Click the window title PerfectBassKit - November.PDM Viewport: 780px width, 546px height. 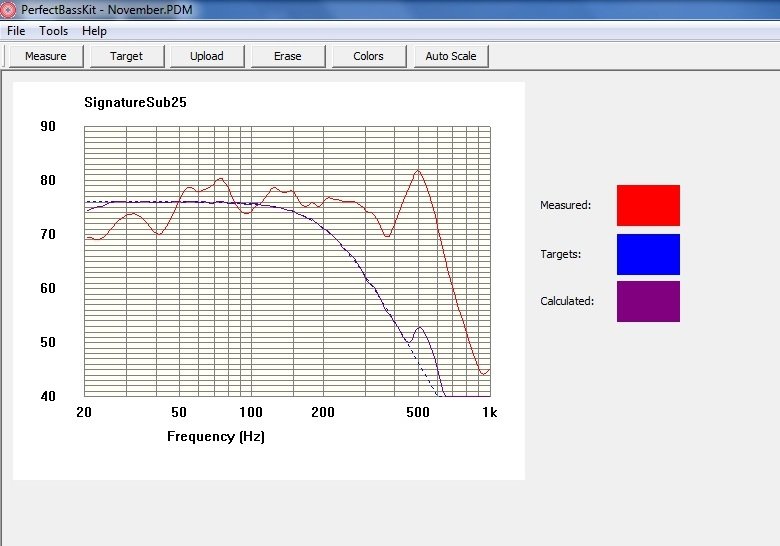[x=106, y=9]
